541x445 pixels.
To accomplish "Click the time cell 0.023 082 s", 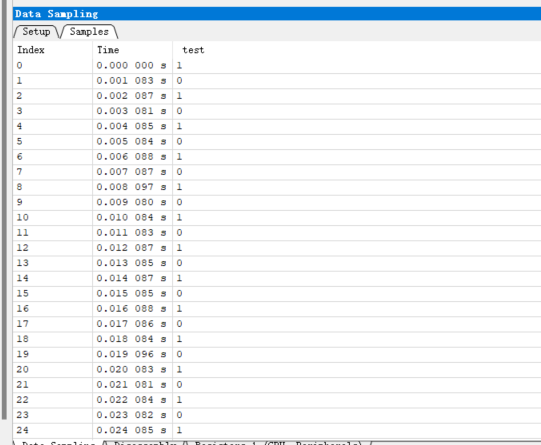I will pos(132,415).
